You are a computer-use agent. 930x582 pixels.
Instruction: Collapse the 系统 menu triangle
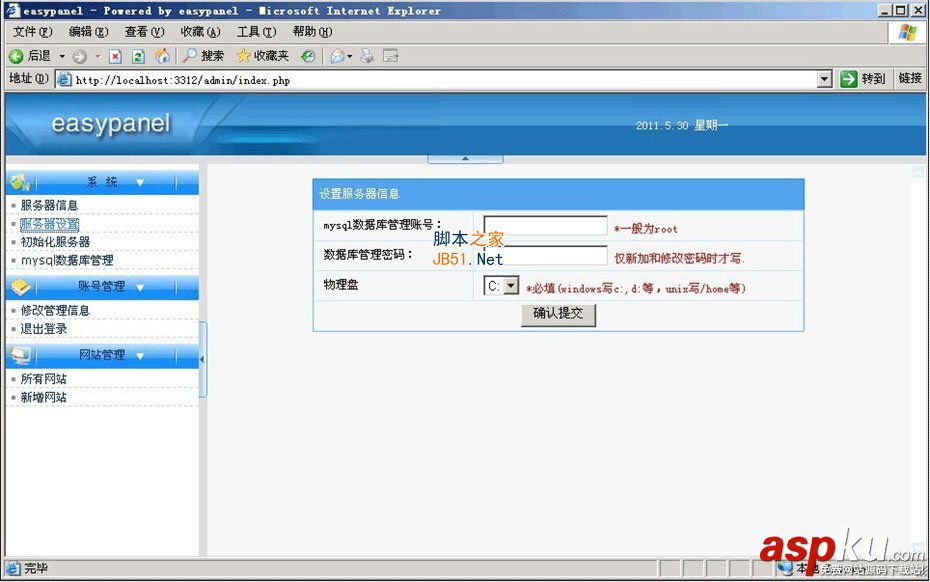140,181
